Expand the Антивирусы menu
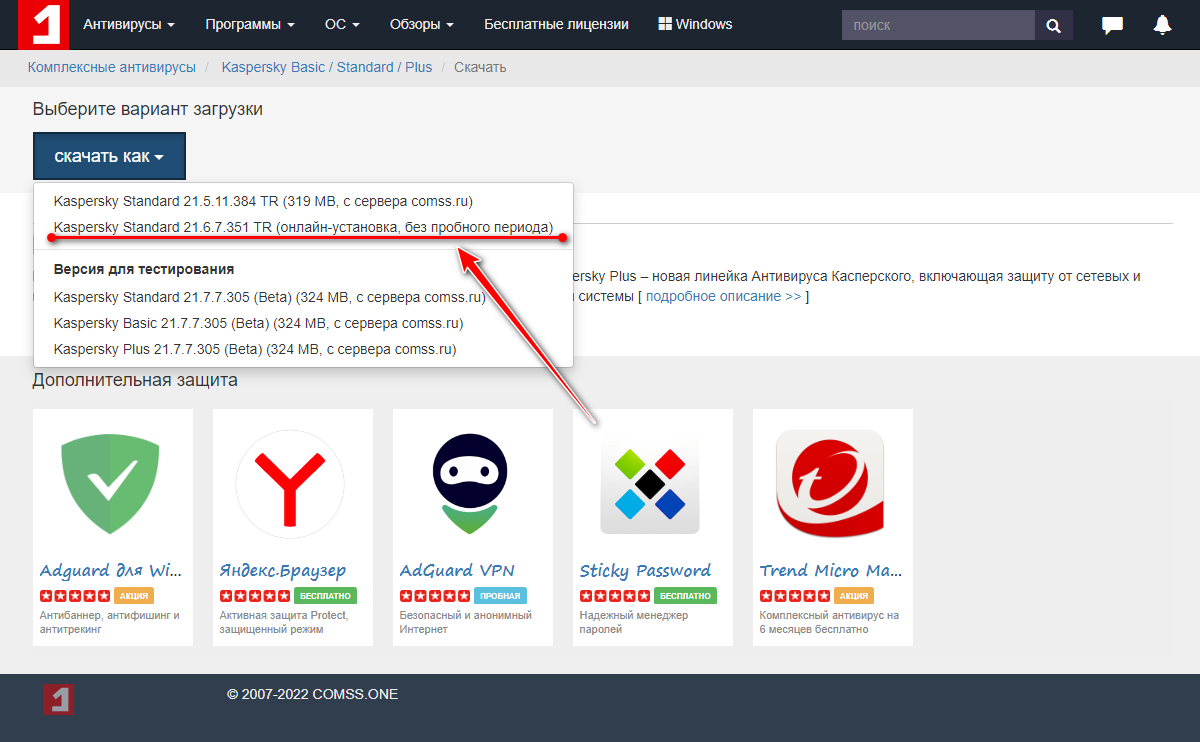Viewport: 1200px width, 742px height. click(x=129, y=24)
